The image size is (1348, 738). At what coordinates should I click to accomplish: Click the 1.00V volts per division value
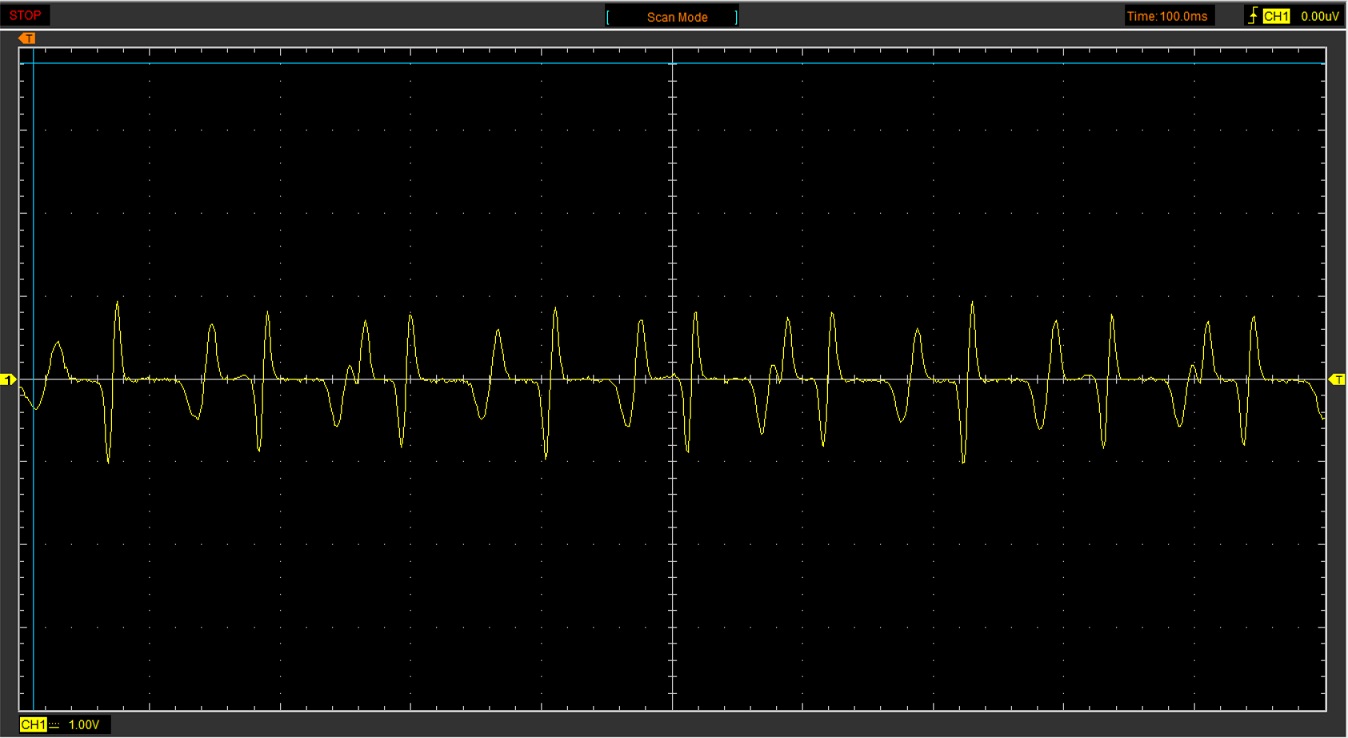[84, 724]
